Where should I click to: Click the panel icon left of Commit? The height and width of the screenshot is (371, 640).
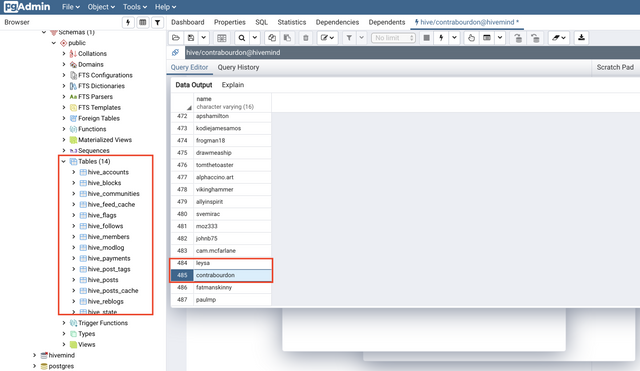(487, 38)
